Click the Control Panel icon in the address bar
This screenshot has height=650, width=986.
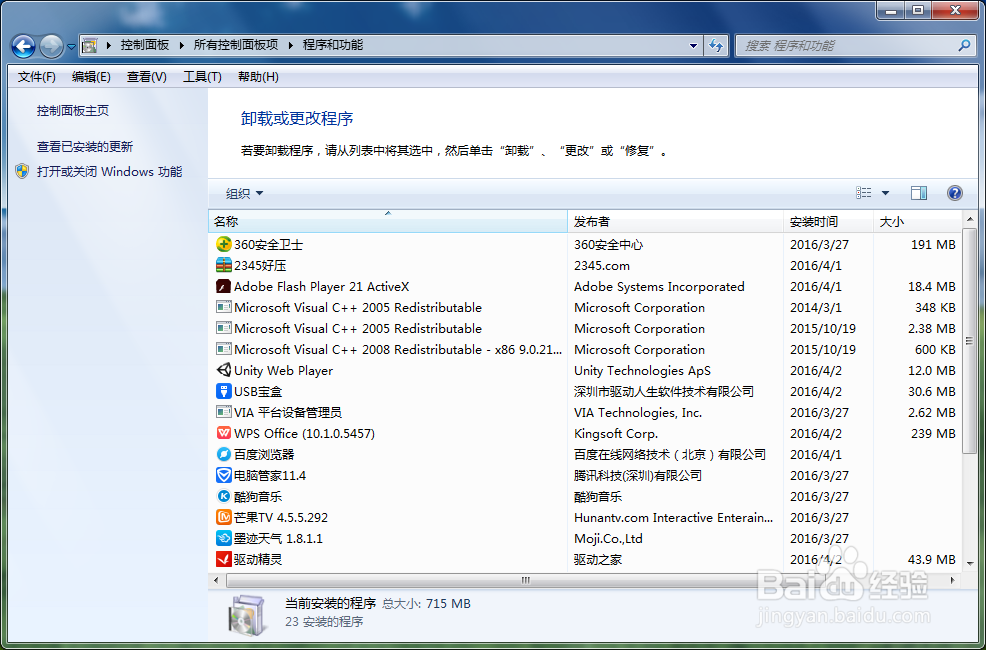pyautogui.click(x=90, y=45)
